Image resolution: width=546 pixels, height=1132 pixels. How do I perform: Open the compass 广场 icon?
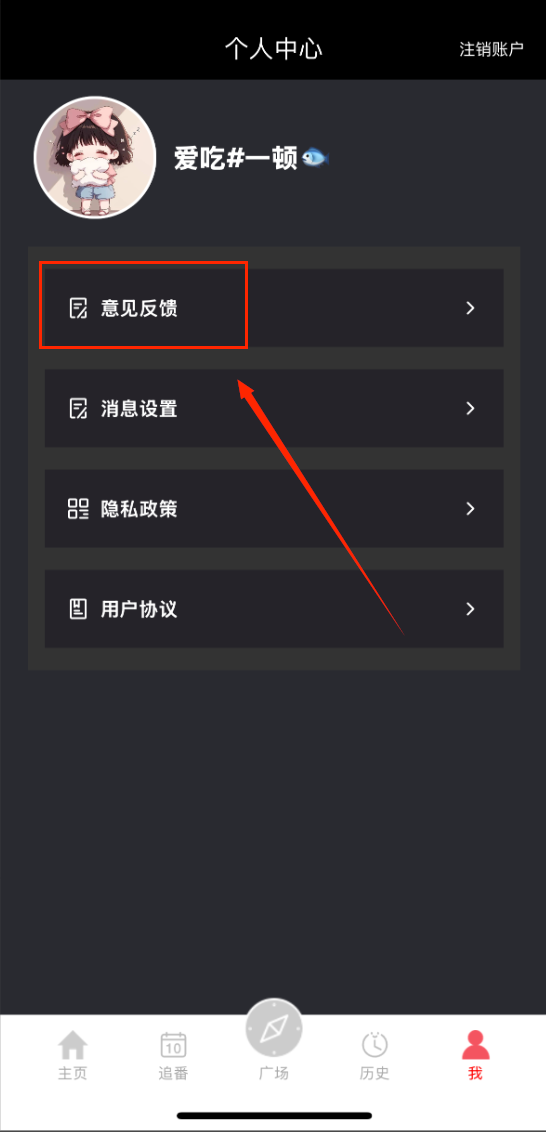click(274, 1027)
